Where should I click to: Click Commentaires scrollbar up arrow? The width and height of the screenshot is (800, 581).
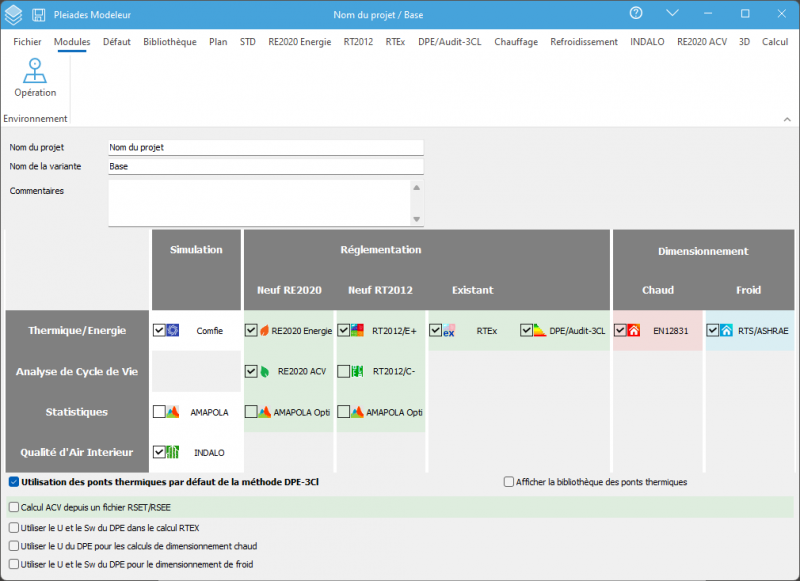click(x=417, y=188)
